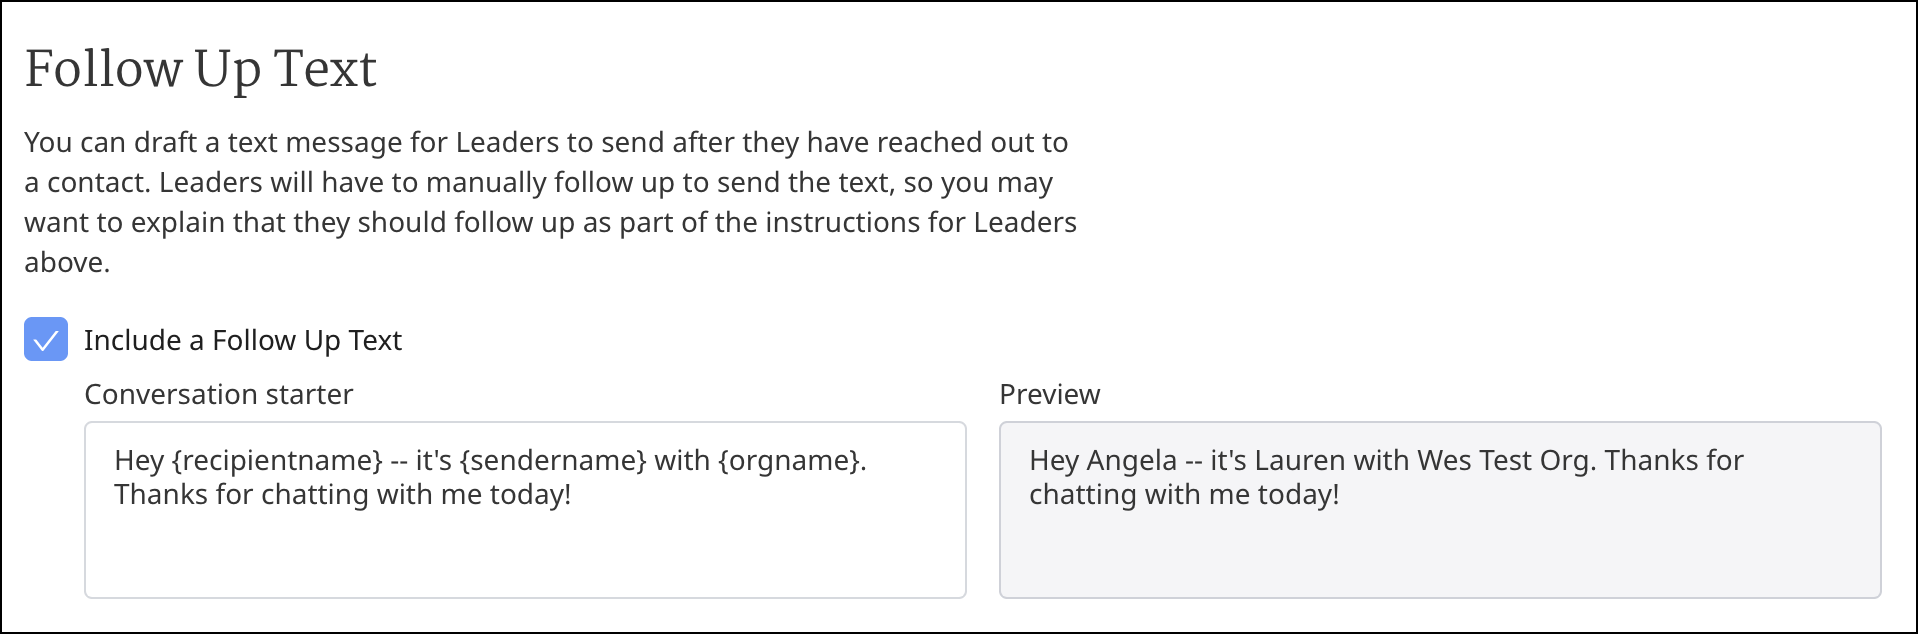Place cursor on {orgname} placeholder
The height and width of the screenshot is (634, 1918).
(x=788, y=460)
